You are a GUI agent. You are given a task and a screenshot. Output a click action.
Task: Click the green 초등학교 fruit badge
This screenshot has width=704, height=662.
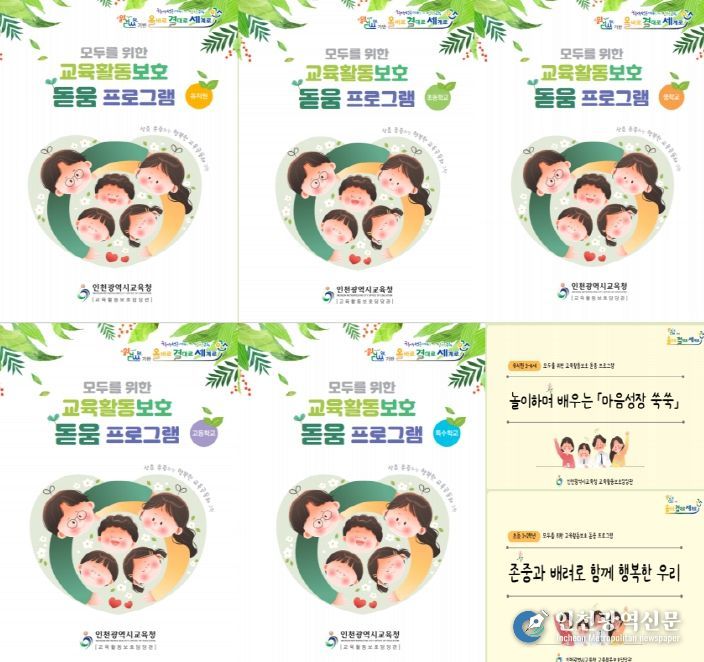click(x=439, y=95)
